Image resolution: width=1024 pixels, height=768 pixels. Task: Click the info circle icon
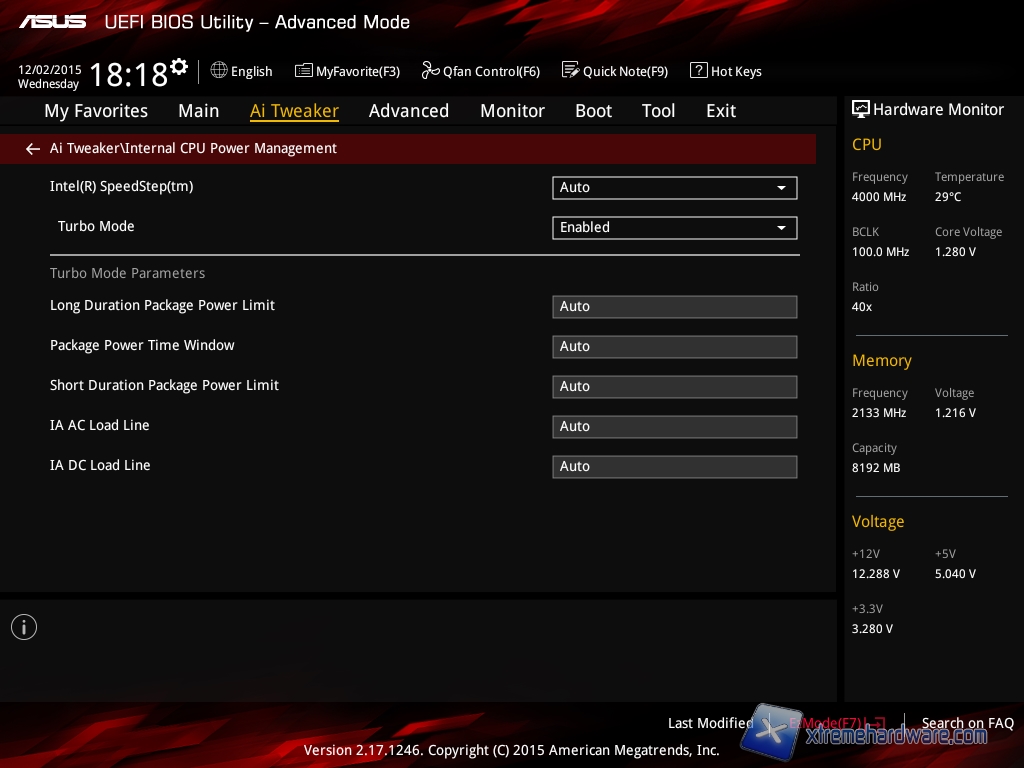coord(24,627)
